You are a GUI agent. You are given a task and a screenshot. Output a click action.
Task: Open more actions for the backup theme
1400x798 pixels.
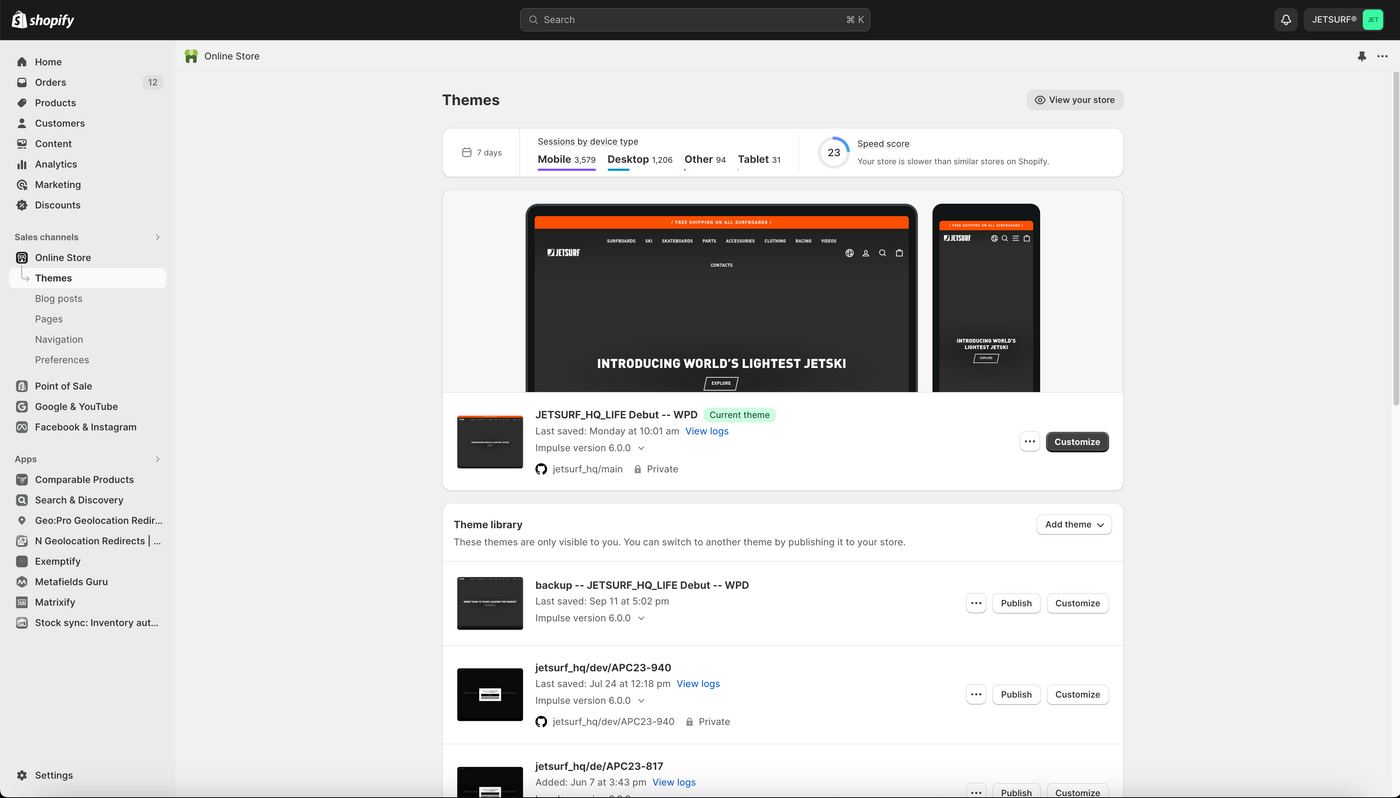tap(976, 603)
